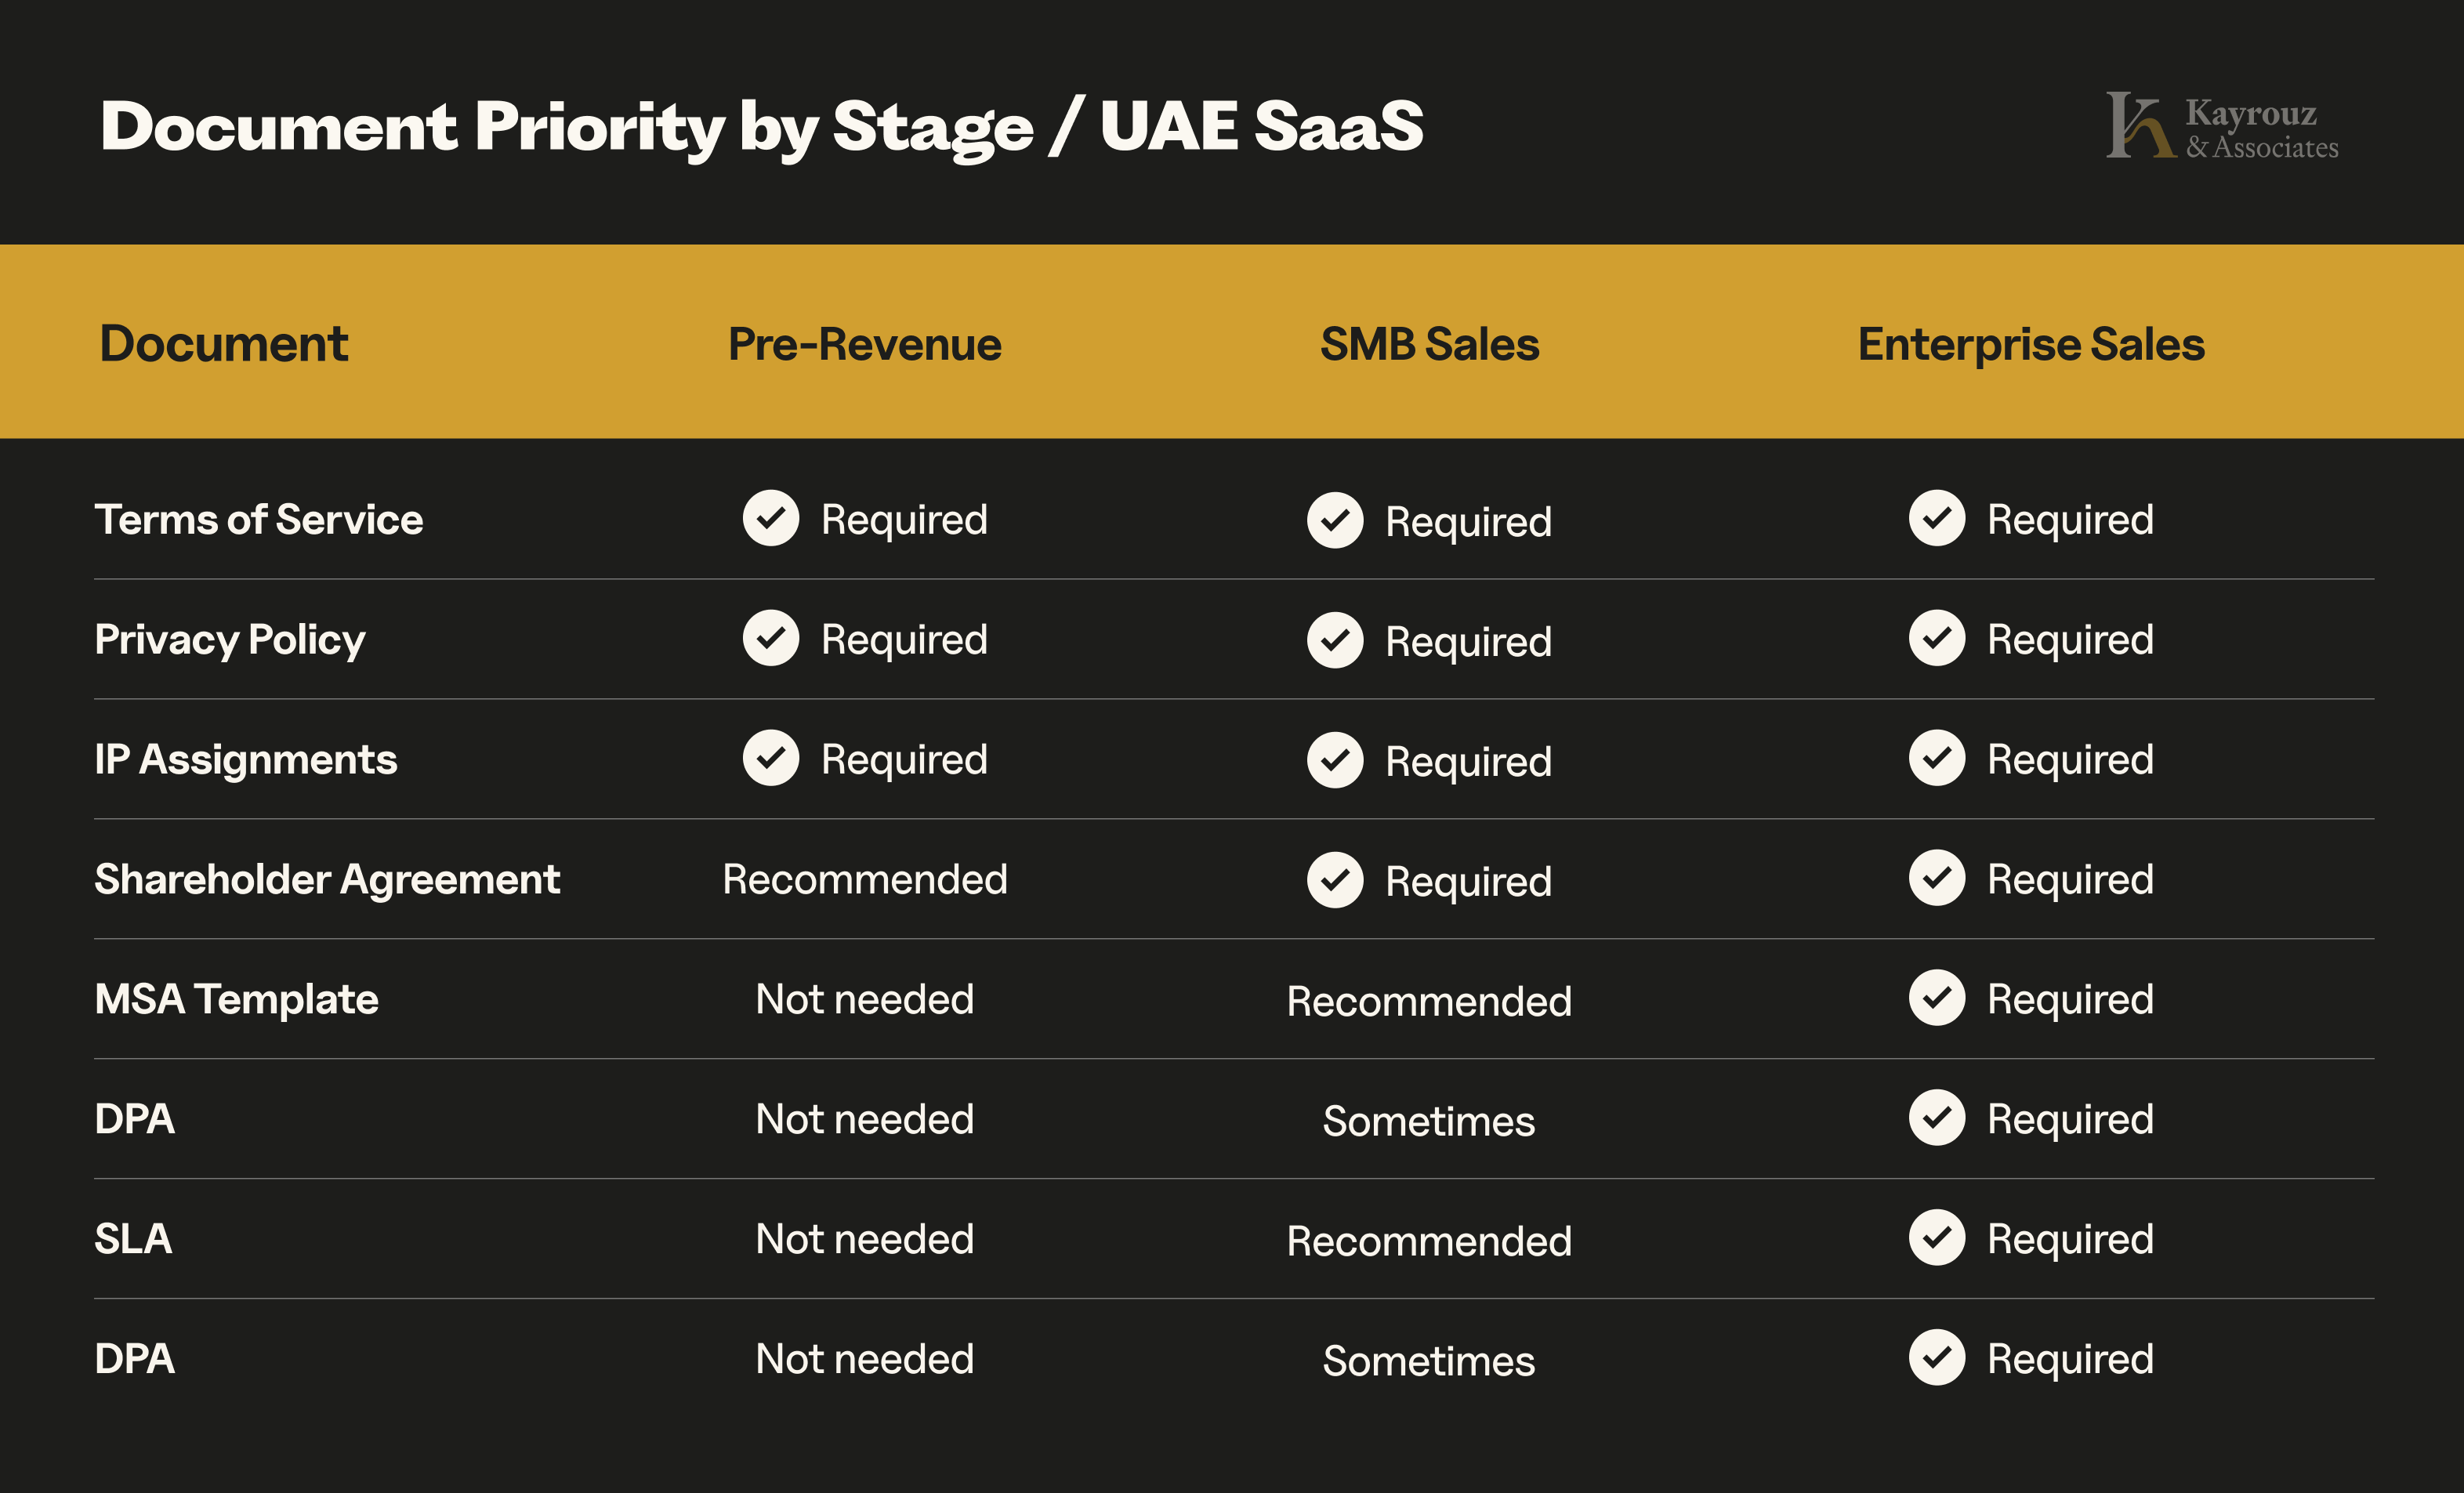Toggle Terms of Service SMB Sales check mark

1334,520
